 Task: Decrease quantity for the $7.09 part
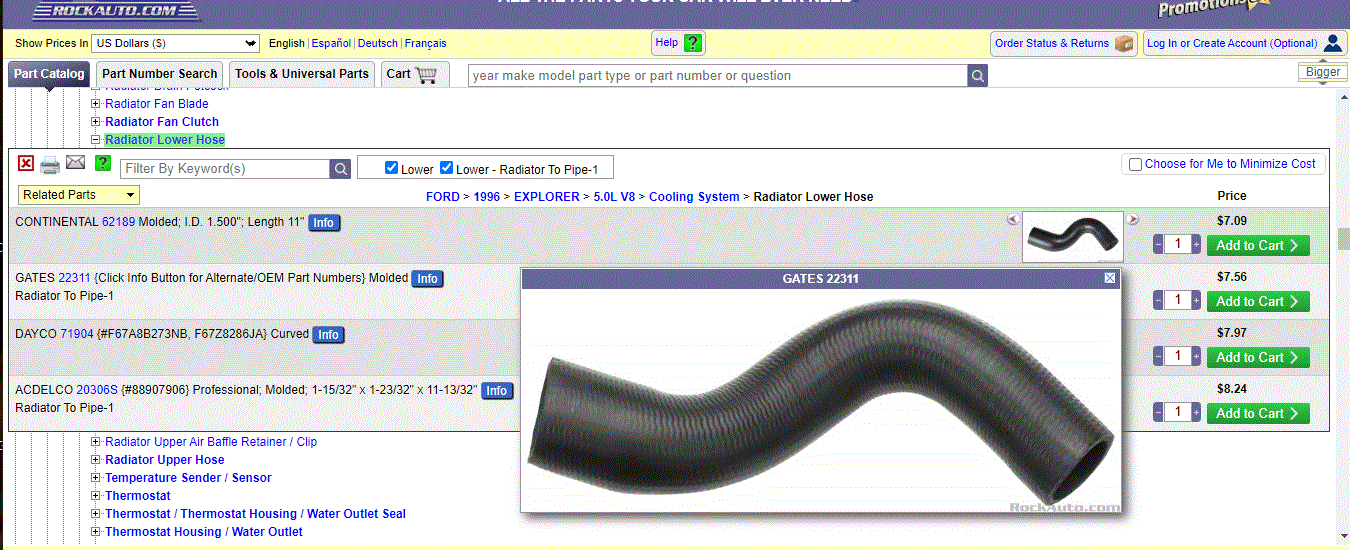1158,245
